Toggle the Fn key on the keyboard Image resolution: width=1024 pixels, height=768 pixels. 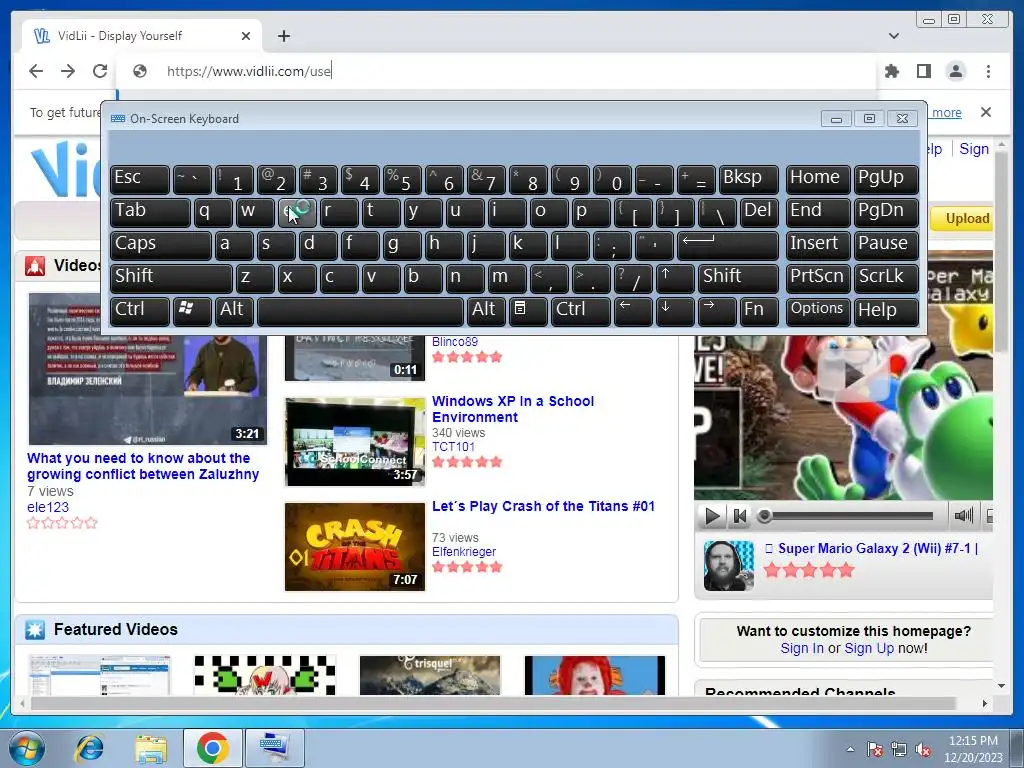759,310
